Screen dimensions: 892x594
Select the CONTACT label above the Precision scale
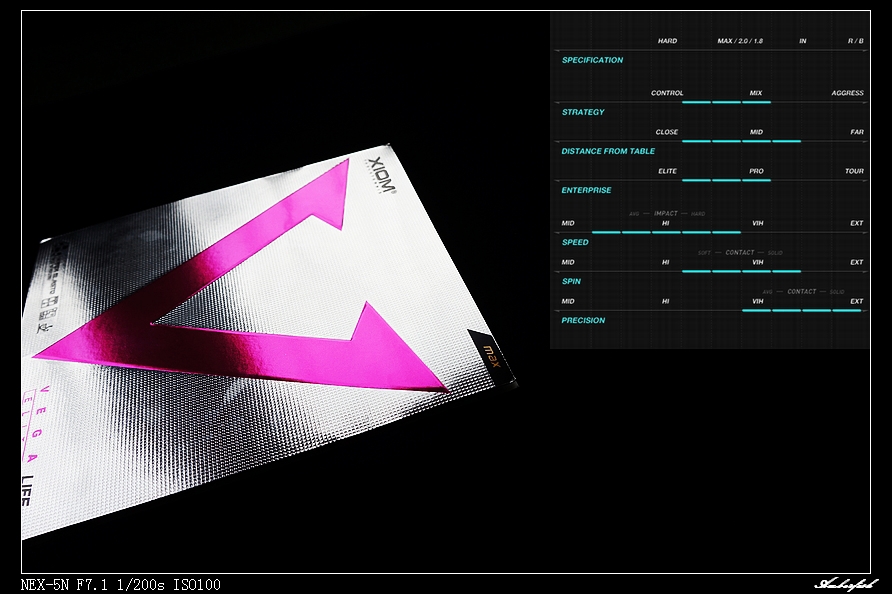coord(802,291)
